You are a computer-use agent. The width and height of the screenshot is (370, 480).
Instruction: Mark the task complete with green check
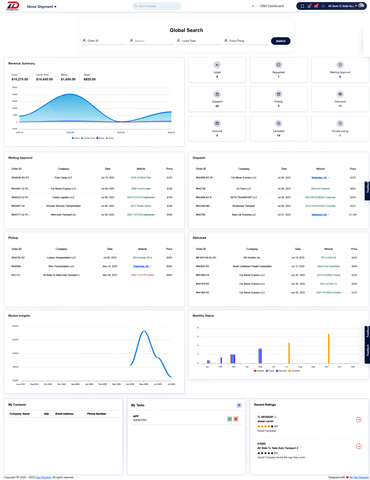229,419
